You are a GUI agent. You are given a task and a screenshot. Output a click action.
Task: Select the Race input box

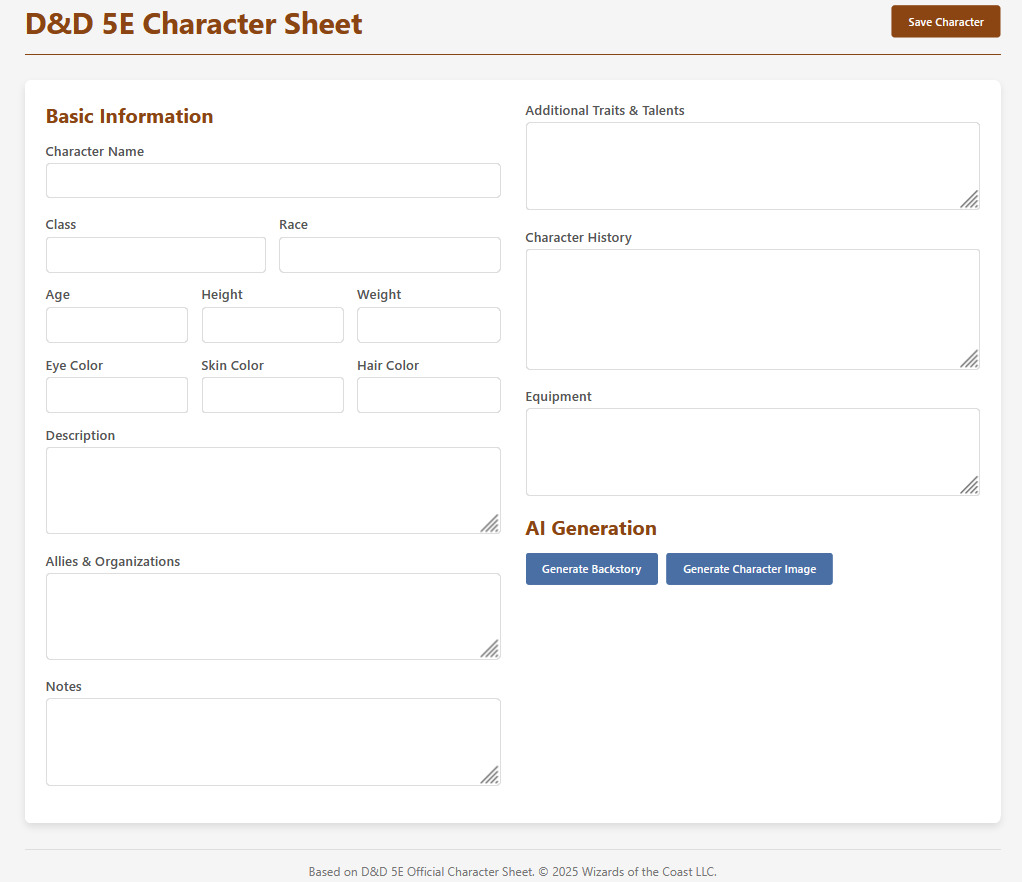(389, 255)
